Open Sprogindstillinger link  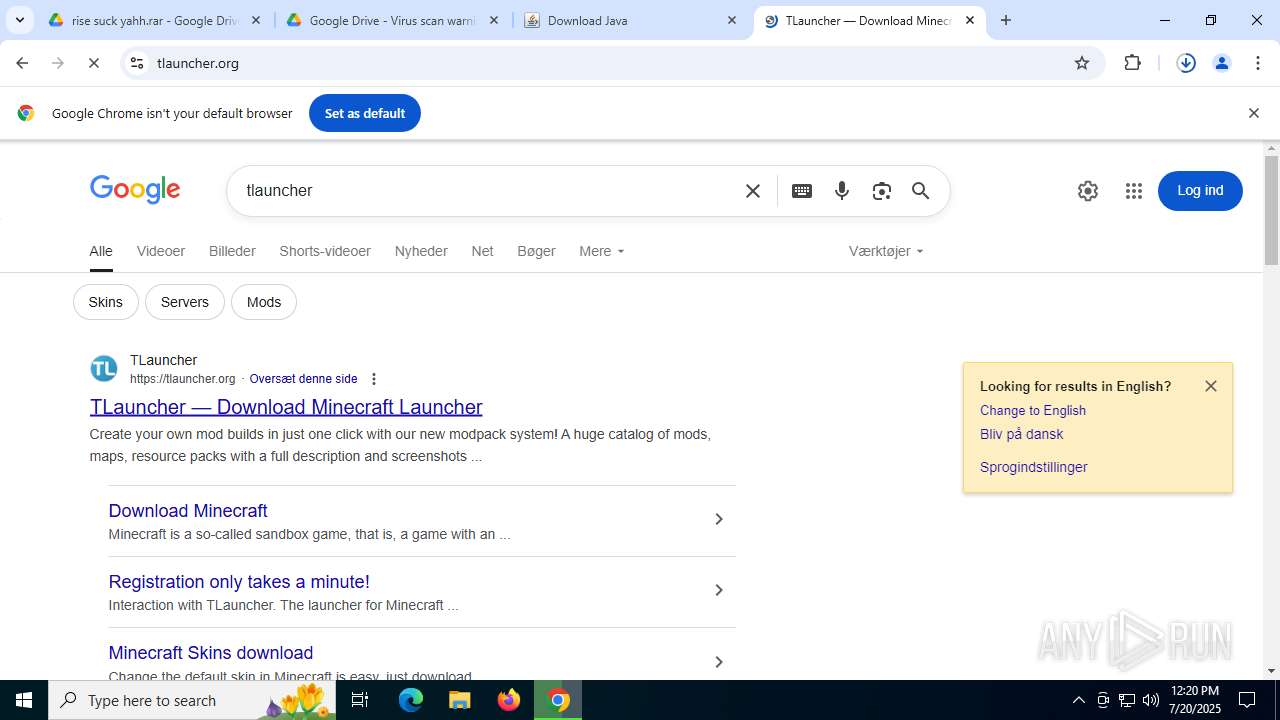(x=1033, y=467)
